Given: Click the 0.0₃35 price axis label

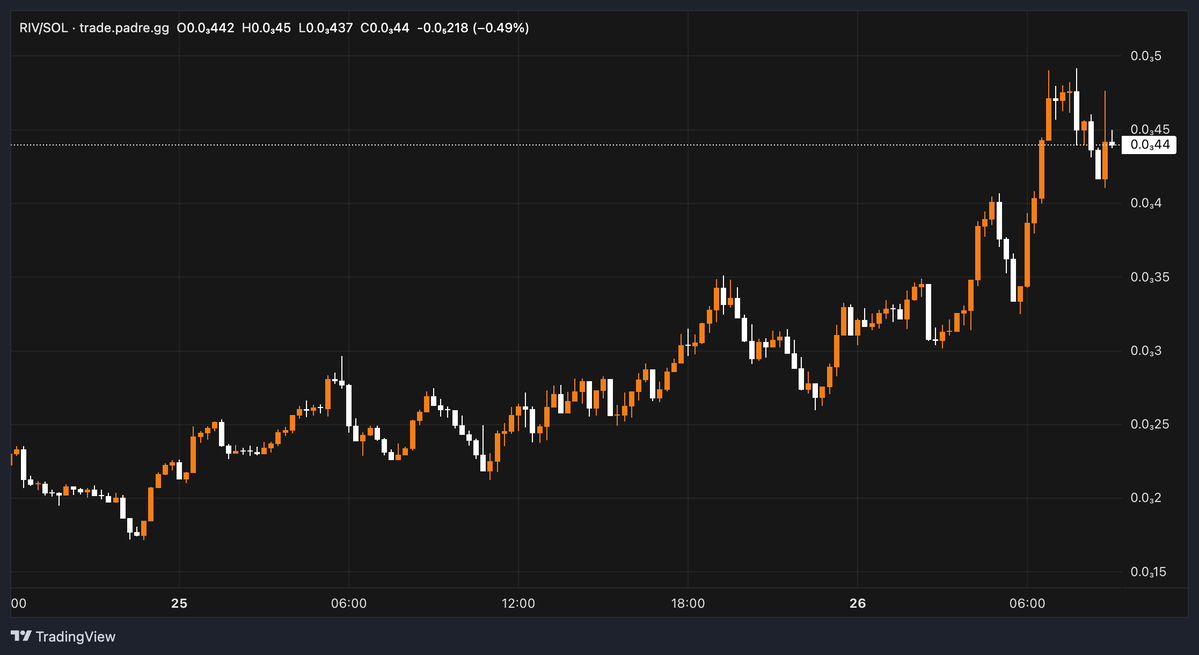Looking at the screenshot, I should 1149,277.
